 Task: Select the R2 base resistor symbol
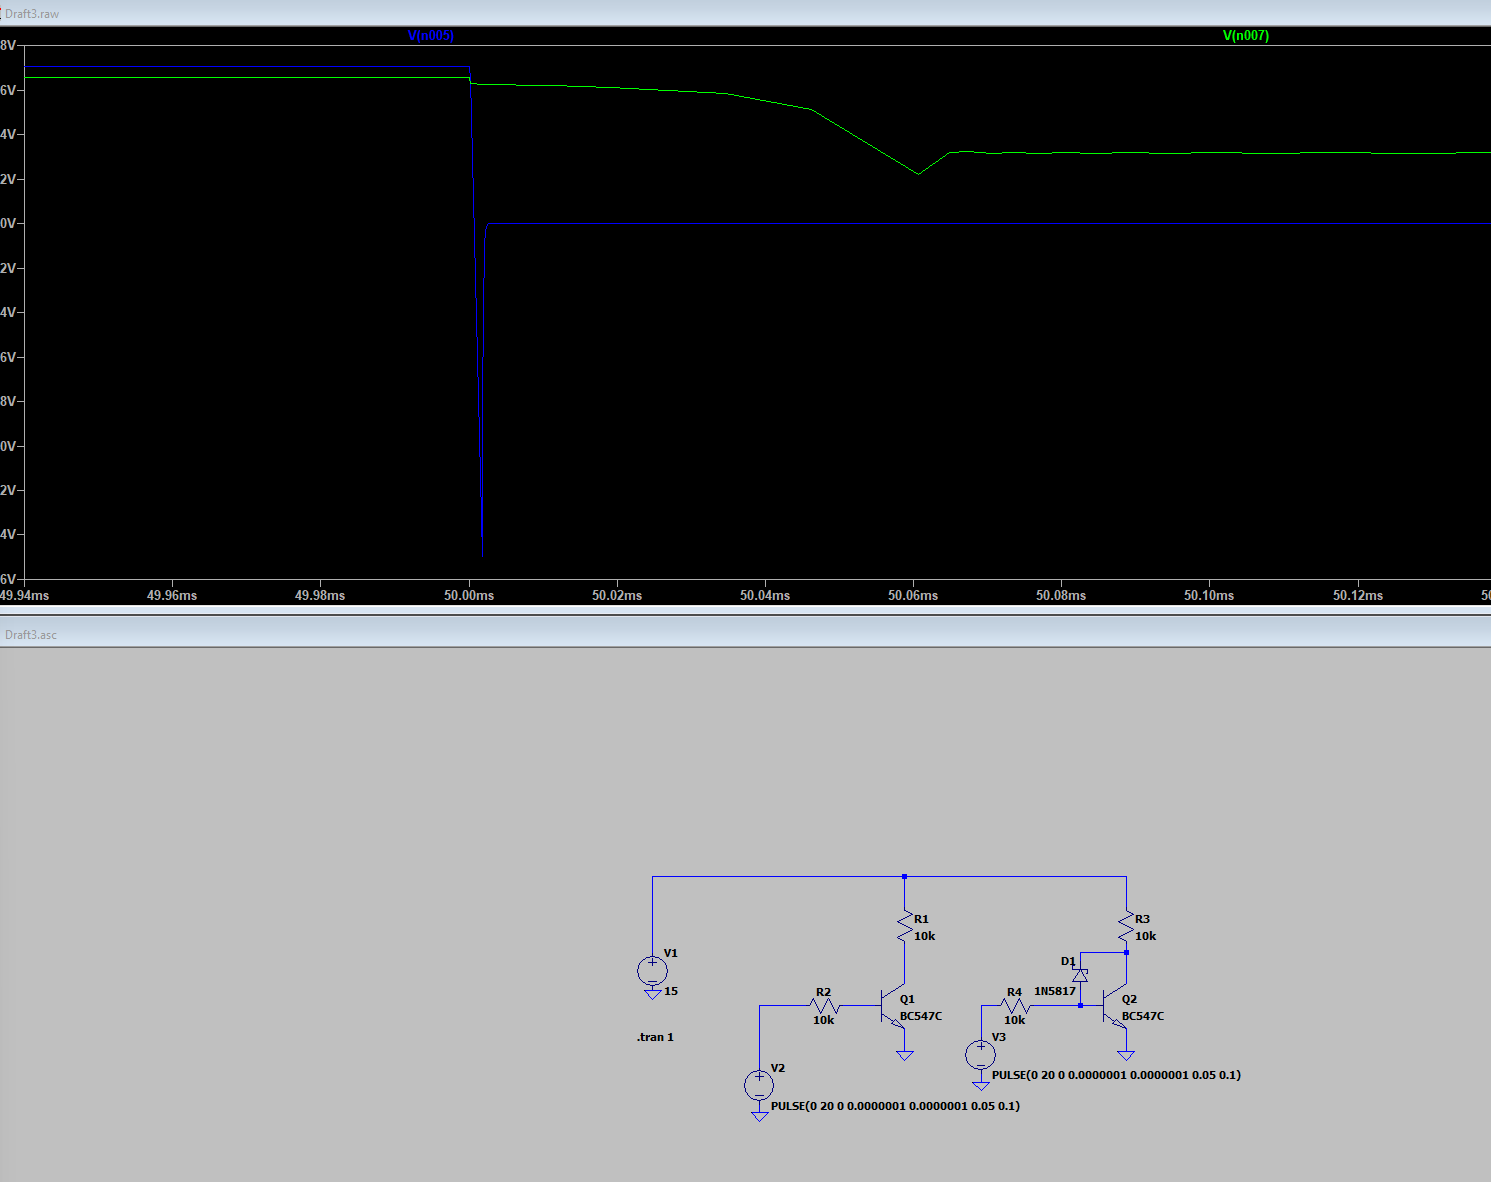click(x=824, y=1006)
